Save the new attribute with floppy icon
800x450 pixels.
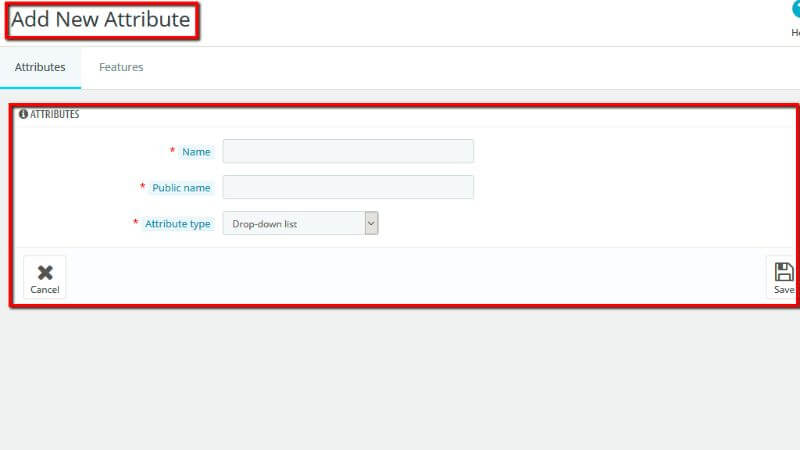[x=783, y=278]
